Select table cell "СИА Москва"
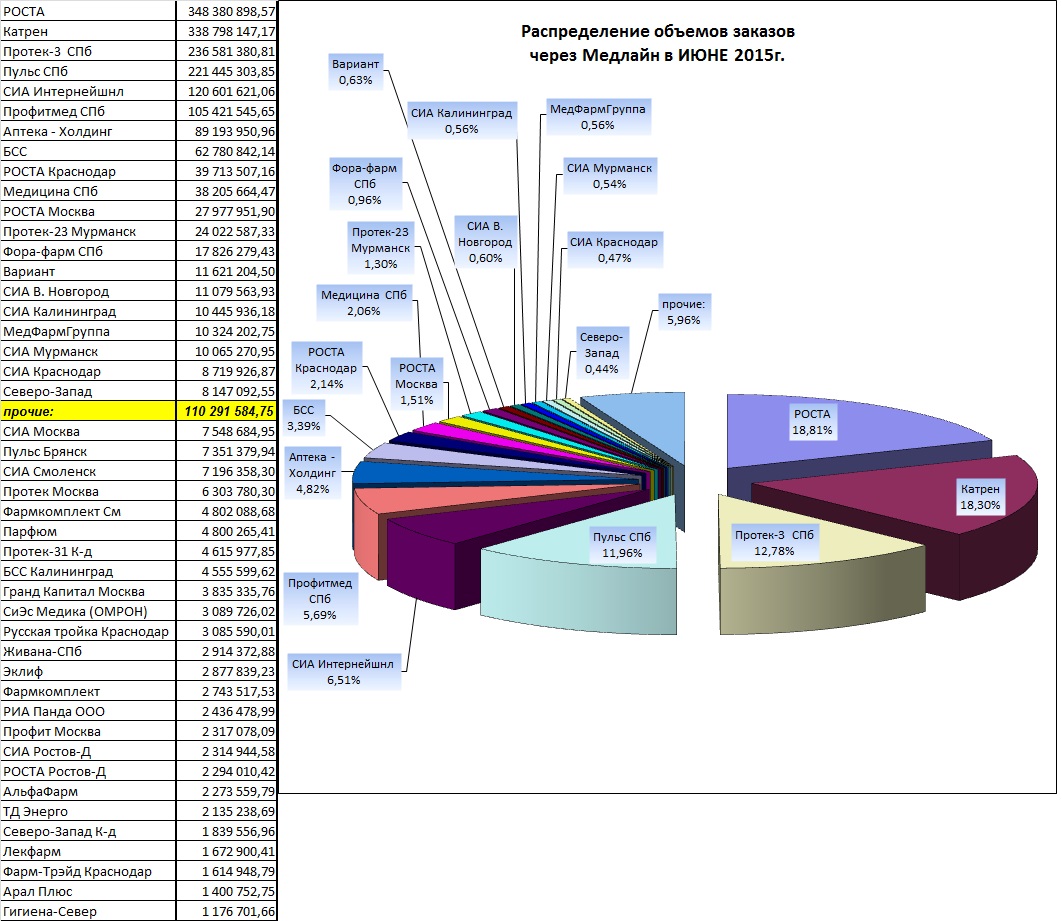Image resolution: width=1062 pixels, height=921 pixels. point(88,431)
